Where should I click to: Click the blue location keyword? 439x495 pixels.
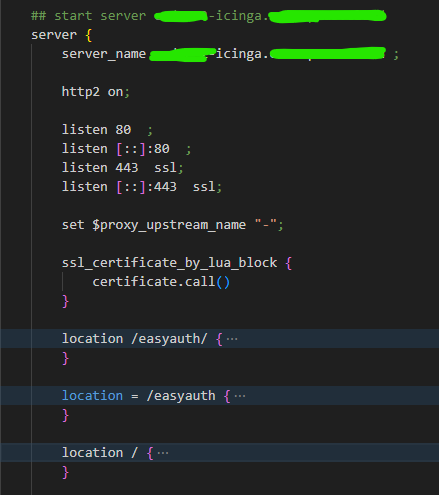pos(92,396)
